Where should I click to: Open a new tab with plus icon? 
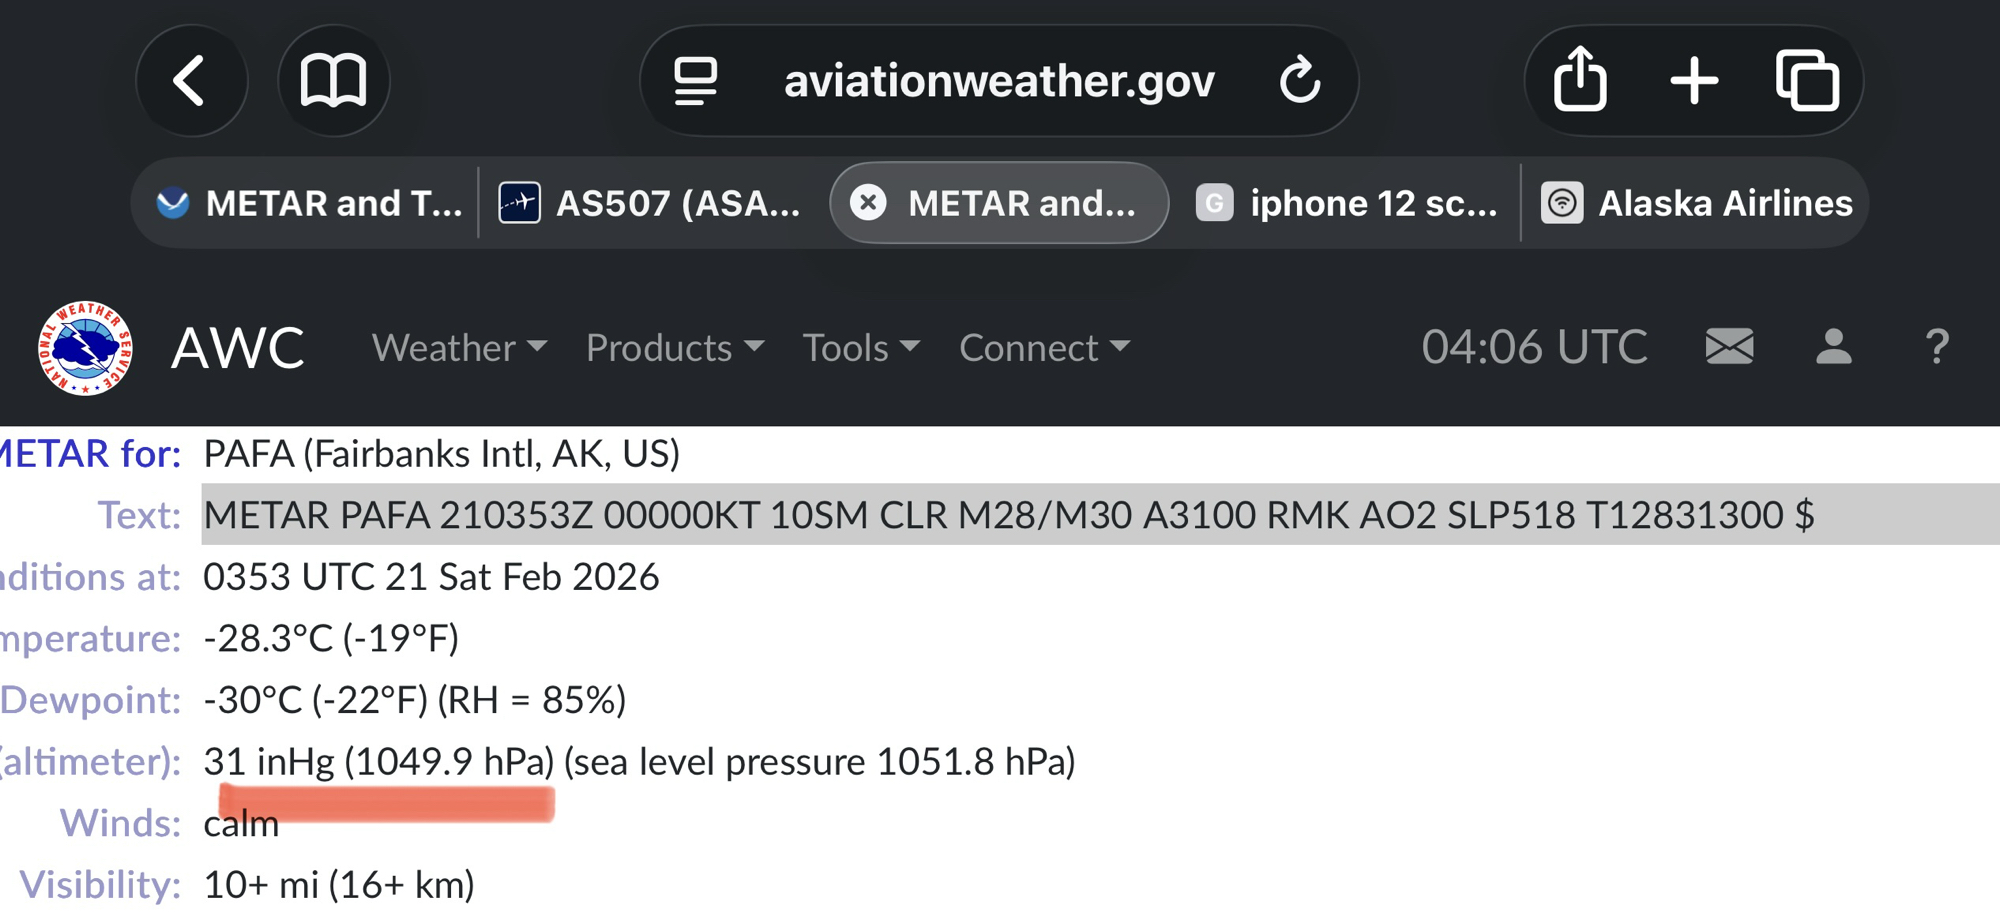pos(1694,81)
